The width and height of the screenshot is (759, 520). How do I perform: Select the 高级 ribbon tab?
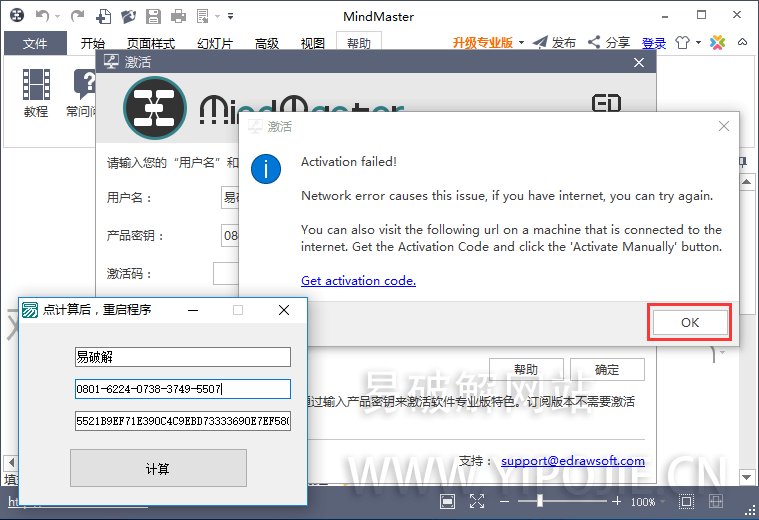(x=267, y=43)
